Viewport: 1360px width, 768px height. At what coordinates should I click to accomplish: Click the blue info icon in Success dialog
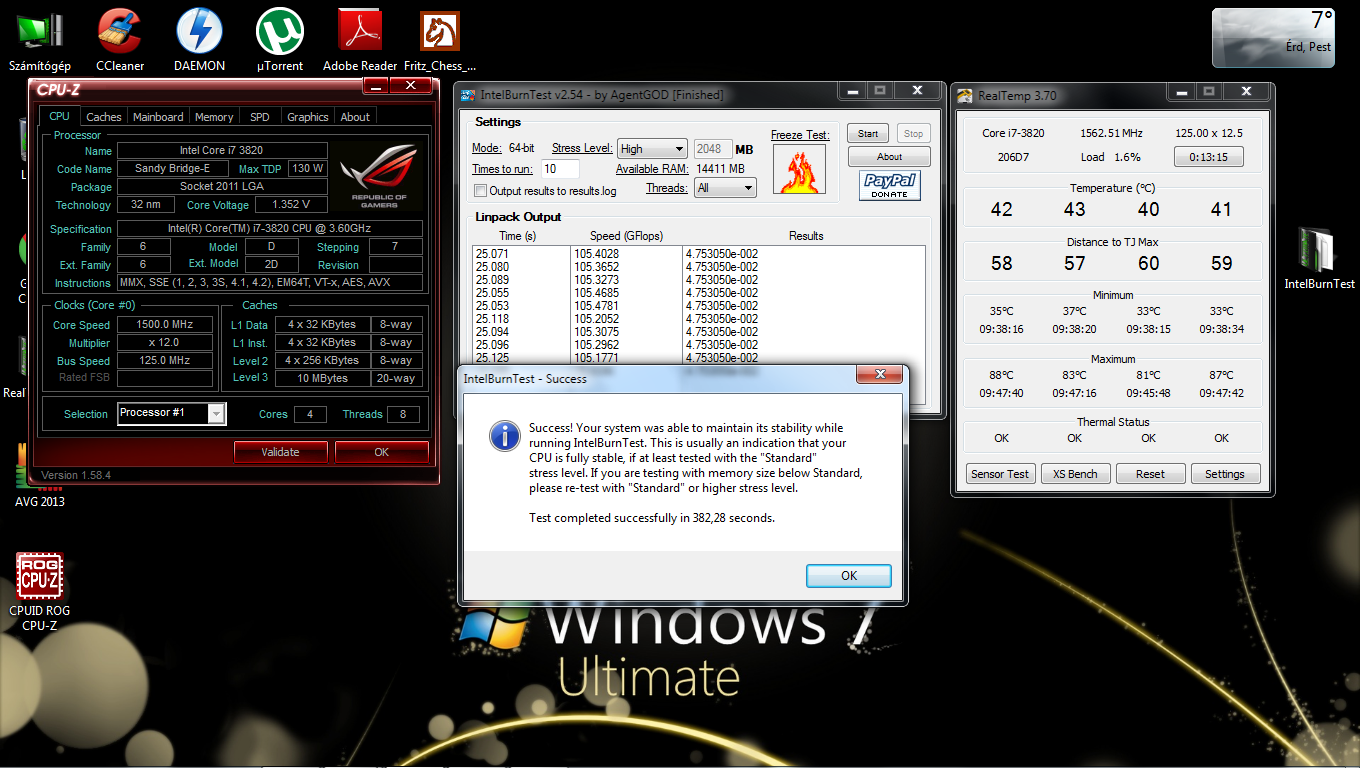pyautogui.click(x=504, y=435)
